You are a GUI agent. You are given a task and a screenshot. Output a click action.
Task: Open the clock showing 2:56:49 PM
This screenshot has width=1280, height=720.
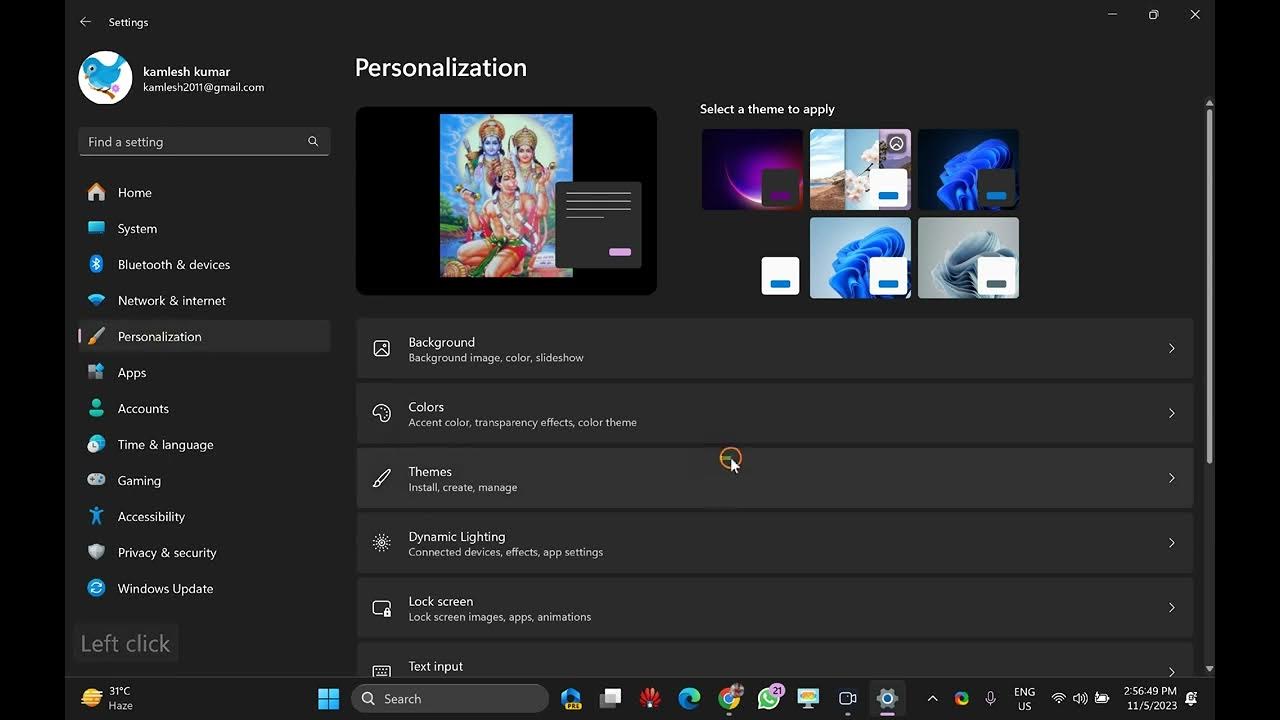click(x=1149, y=698)
